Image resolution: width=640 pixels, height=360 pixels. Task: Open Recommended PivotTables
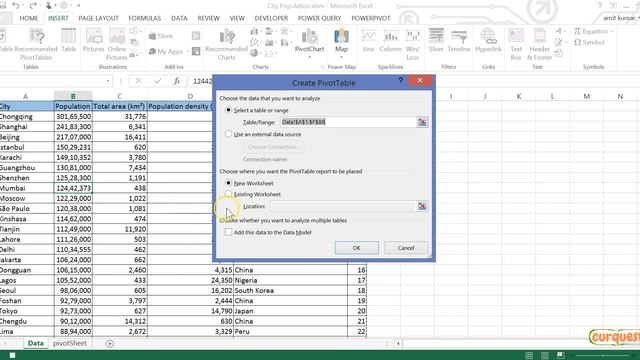pos(36,44)
